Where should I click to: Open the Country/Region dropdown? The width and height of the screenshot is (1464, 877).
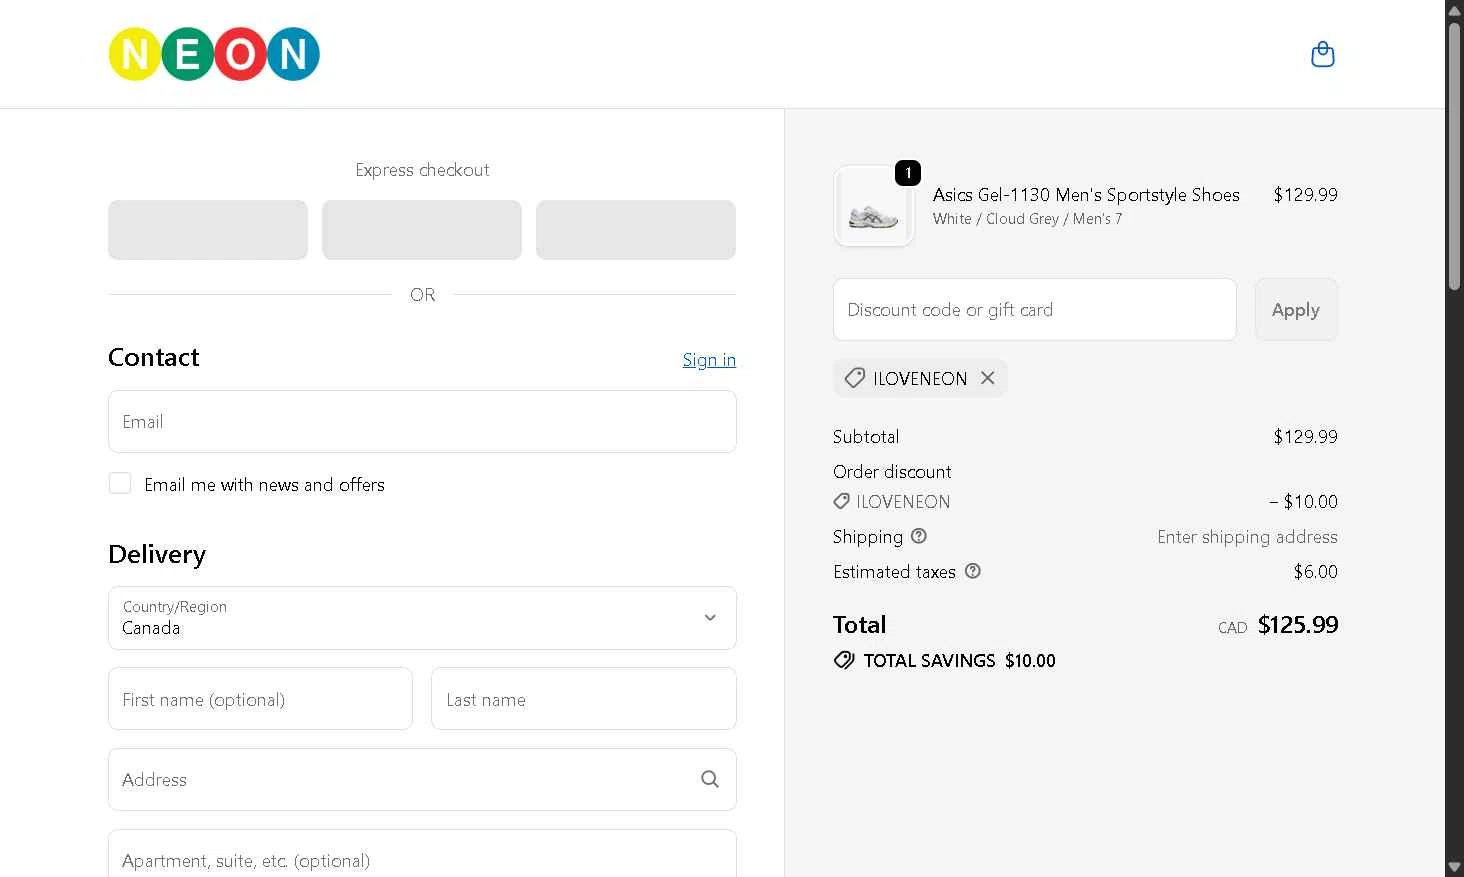tap(422, 618)
